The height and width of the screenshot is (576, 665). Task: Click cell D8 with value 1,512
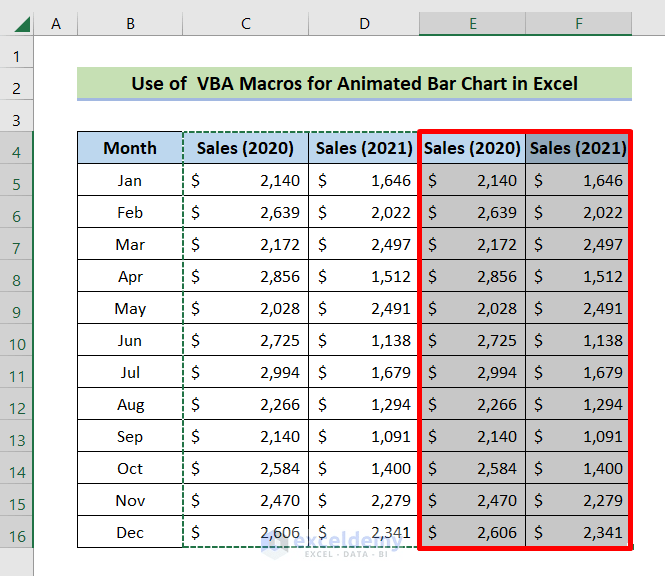tap(364, 276)
